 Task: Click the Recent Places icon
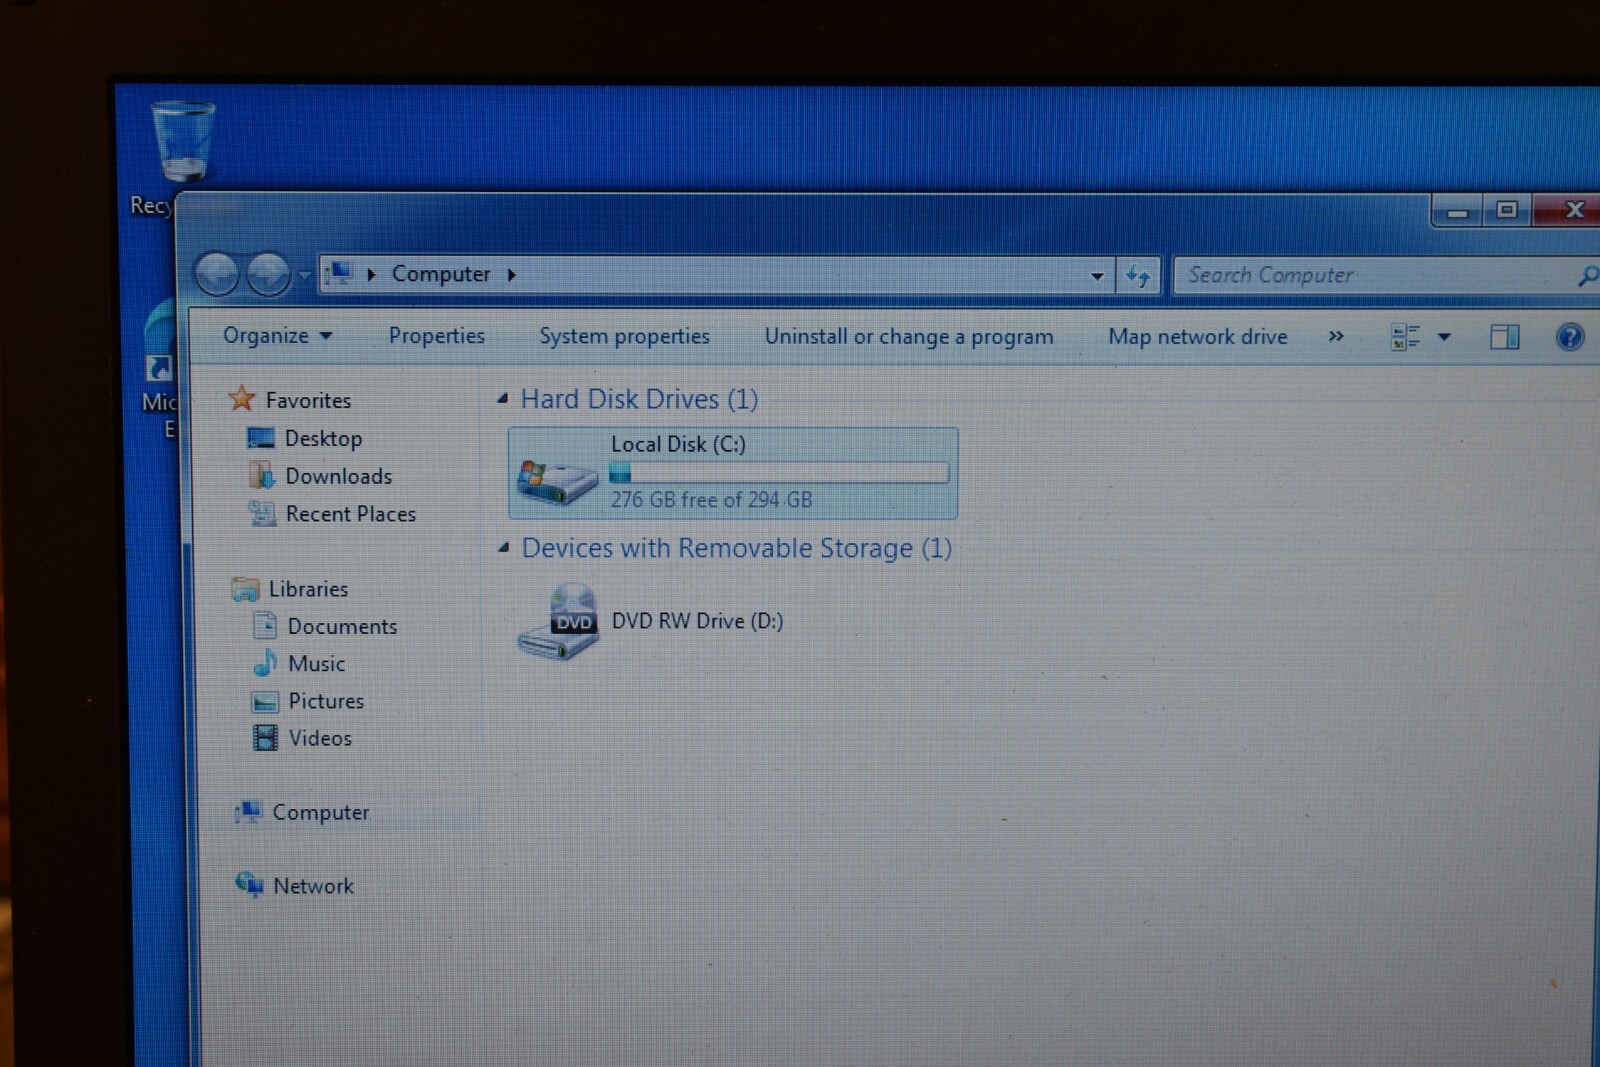262,513
